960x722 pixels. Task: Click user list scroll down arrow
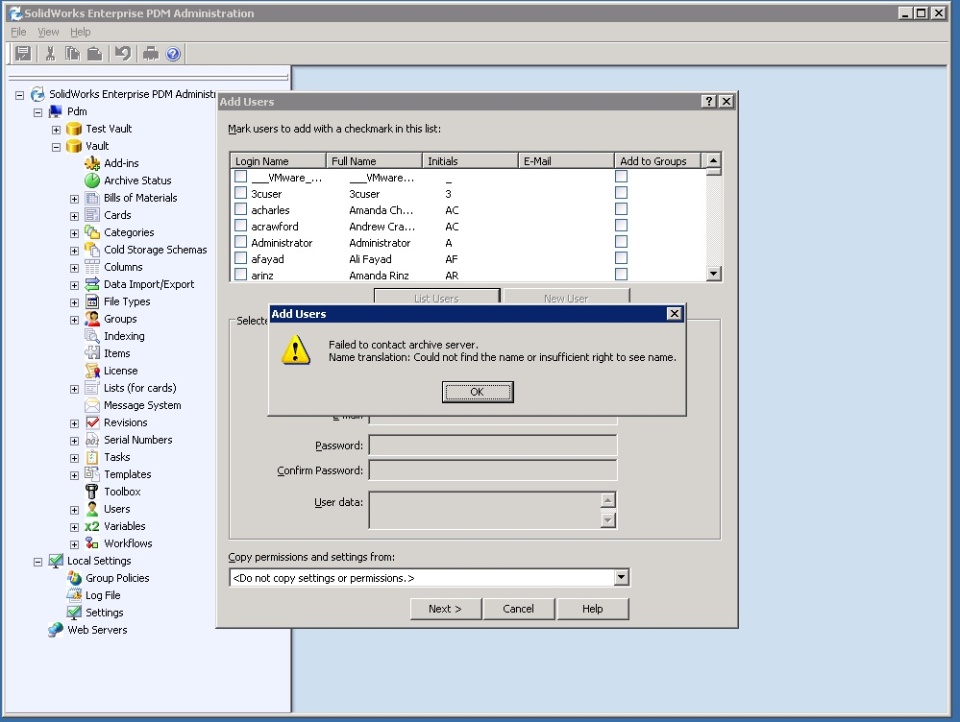click(713, 273)
